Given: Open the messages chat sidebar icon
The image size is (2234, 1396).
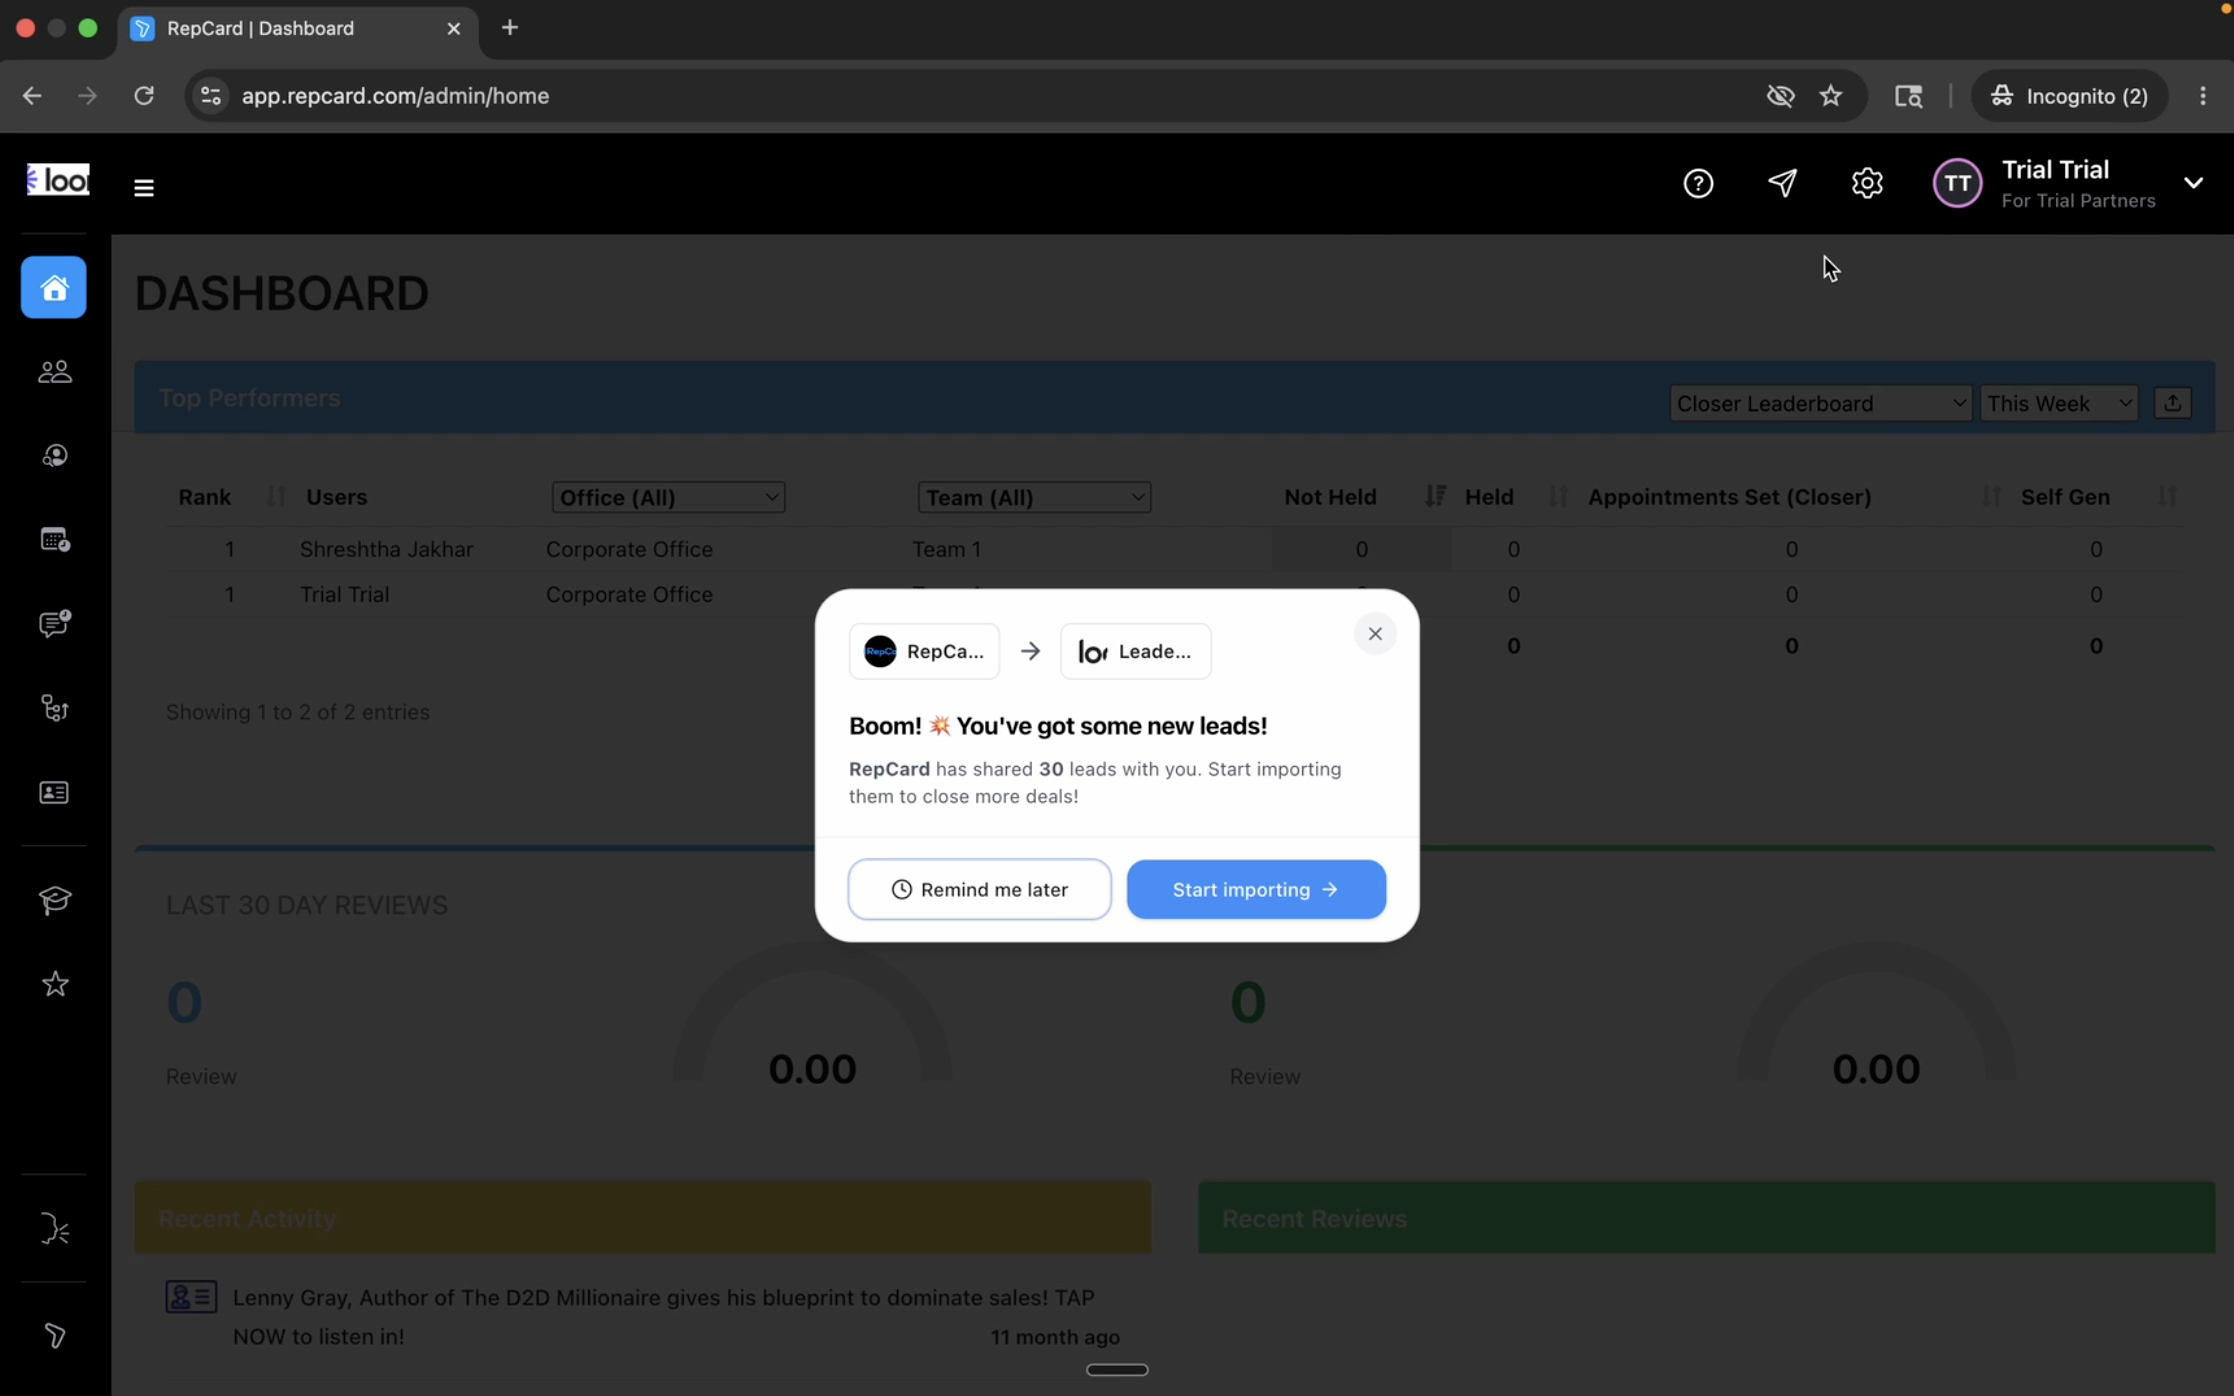Looking at the screenshot, I should [x=54, y=624].
